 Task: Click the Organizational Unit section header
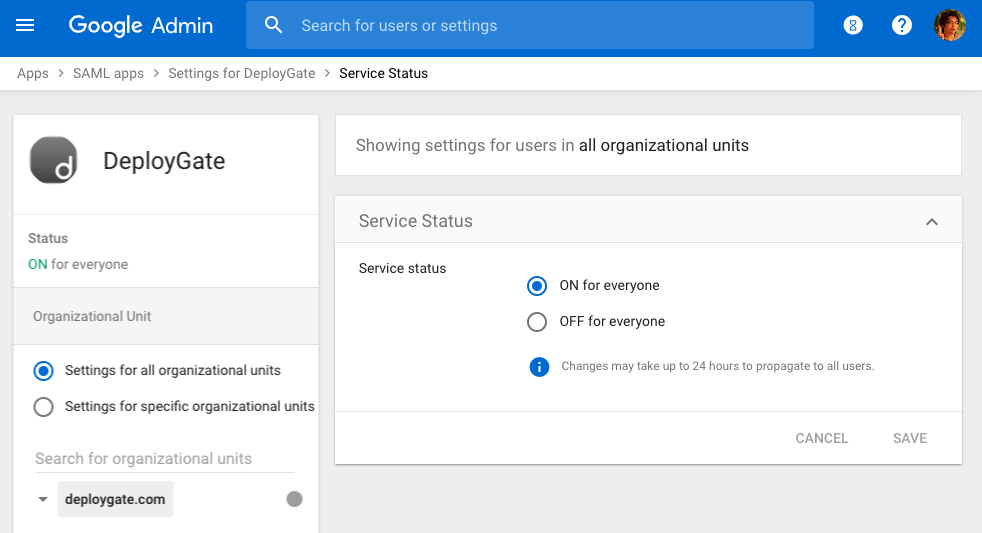coord(166,316)
